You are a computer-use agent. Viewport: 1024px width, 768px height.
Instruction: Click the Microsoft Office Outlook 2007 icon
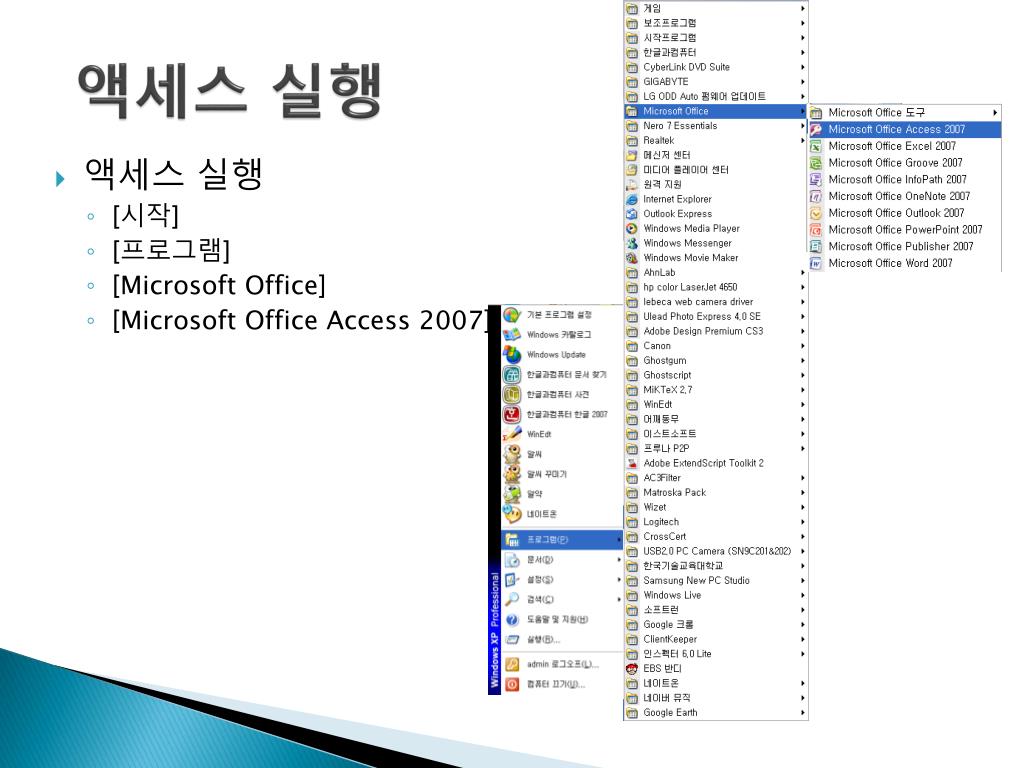pos(816,214)
